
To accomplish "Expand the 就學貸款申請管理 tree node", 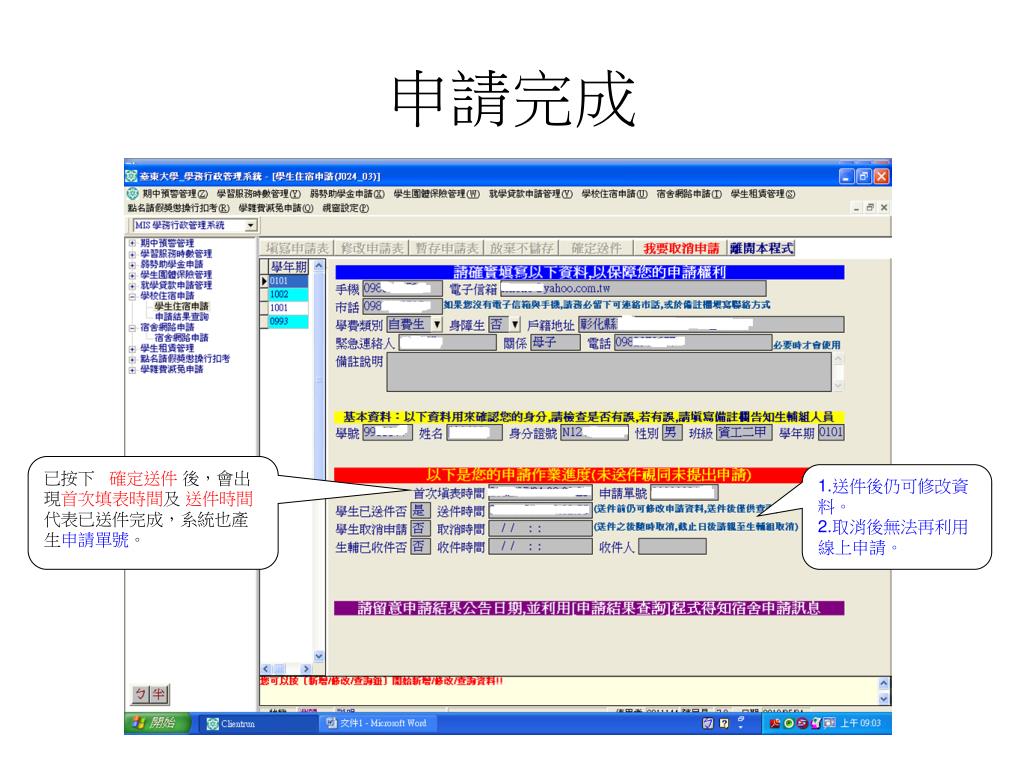I will click(x=132, y=285).
